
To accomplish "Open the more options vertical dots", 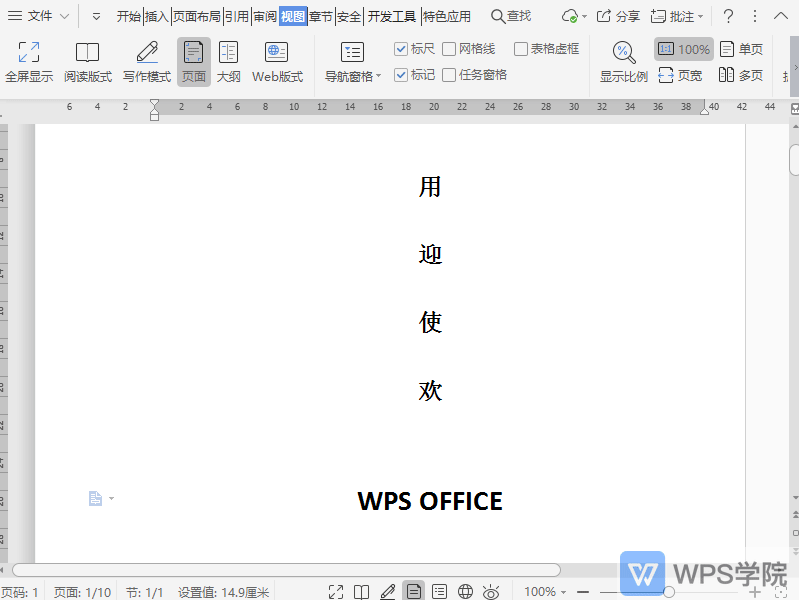I will point(755,16).
